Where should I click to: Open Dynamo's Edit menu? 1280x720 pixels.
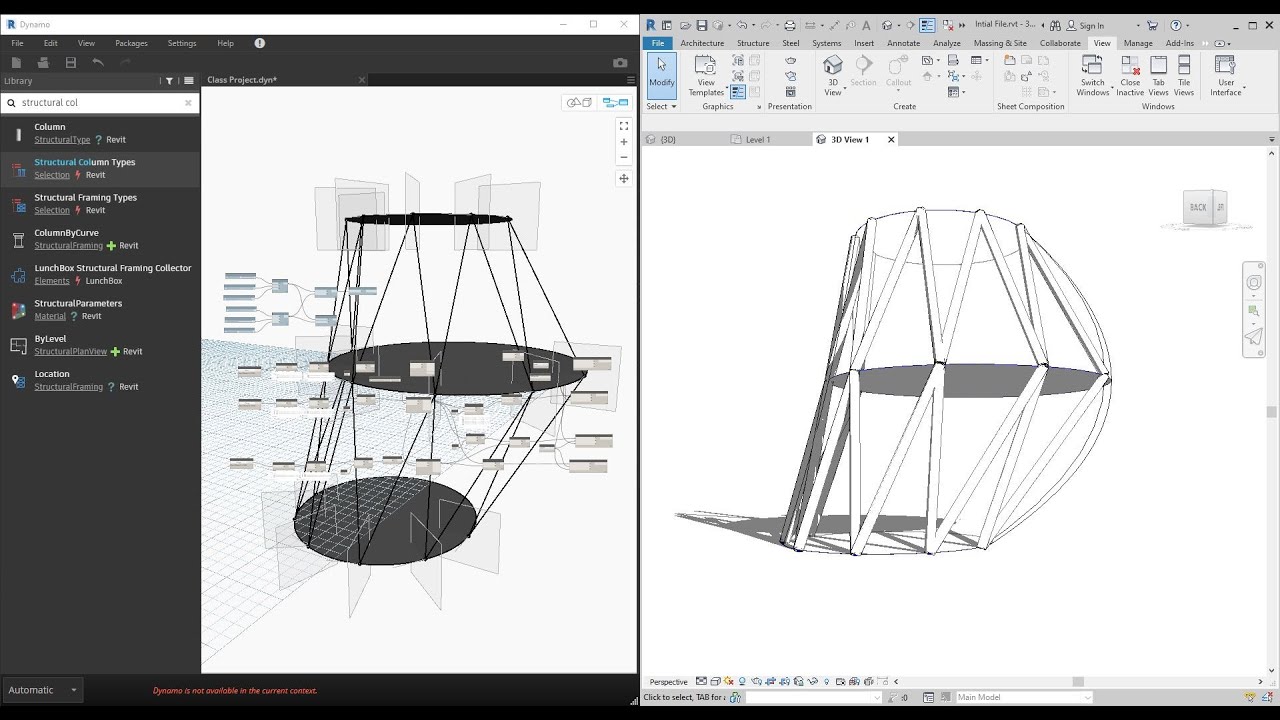point(51,43)
